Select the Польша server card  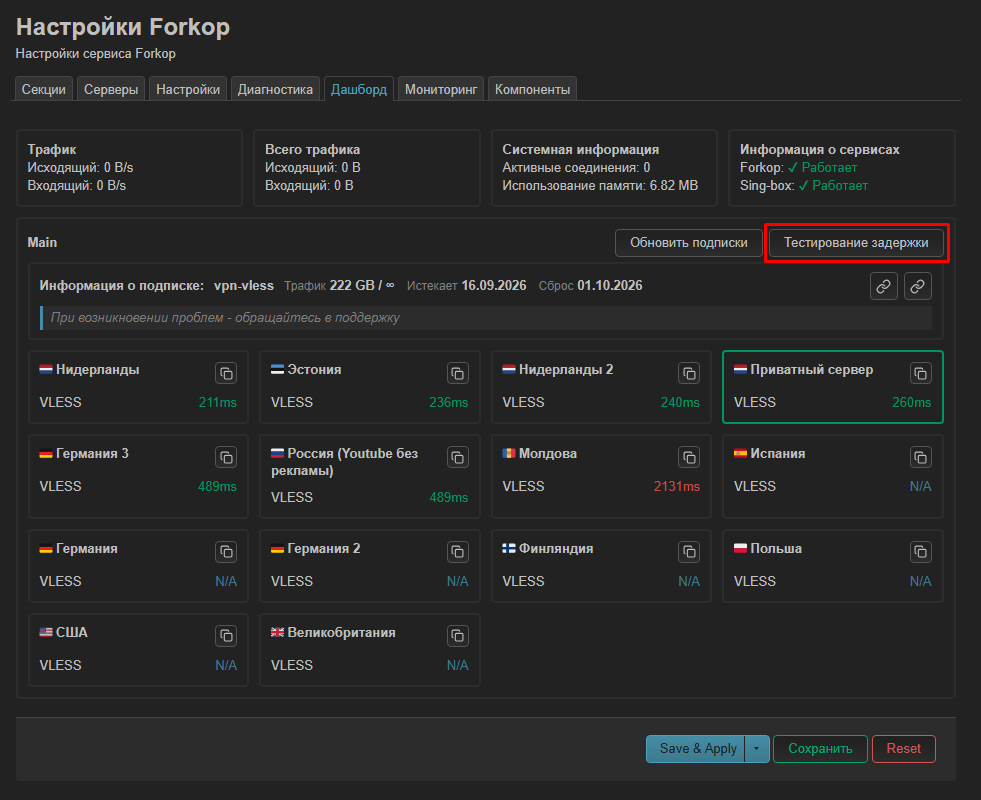tap(833, 566)
